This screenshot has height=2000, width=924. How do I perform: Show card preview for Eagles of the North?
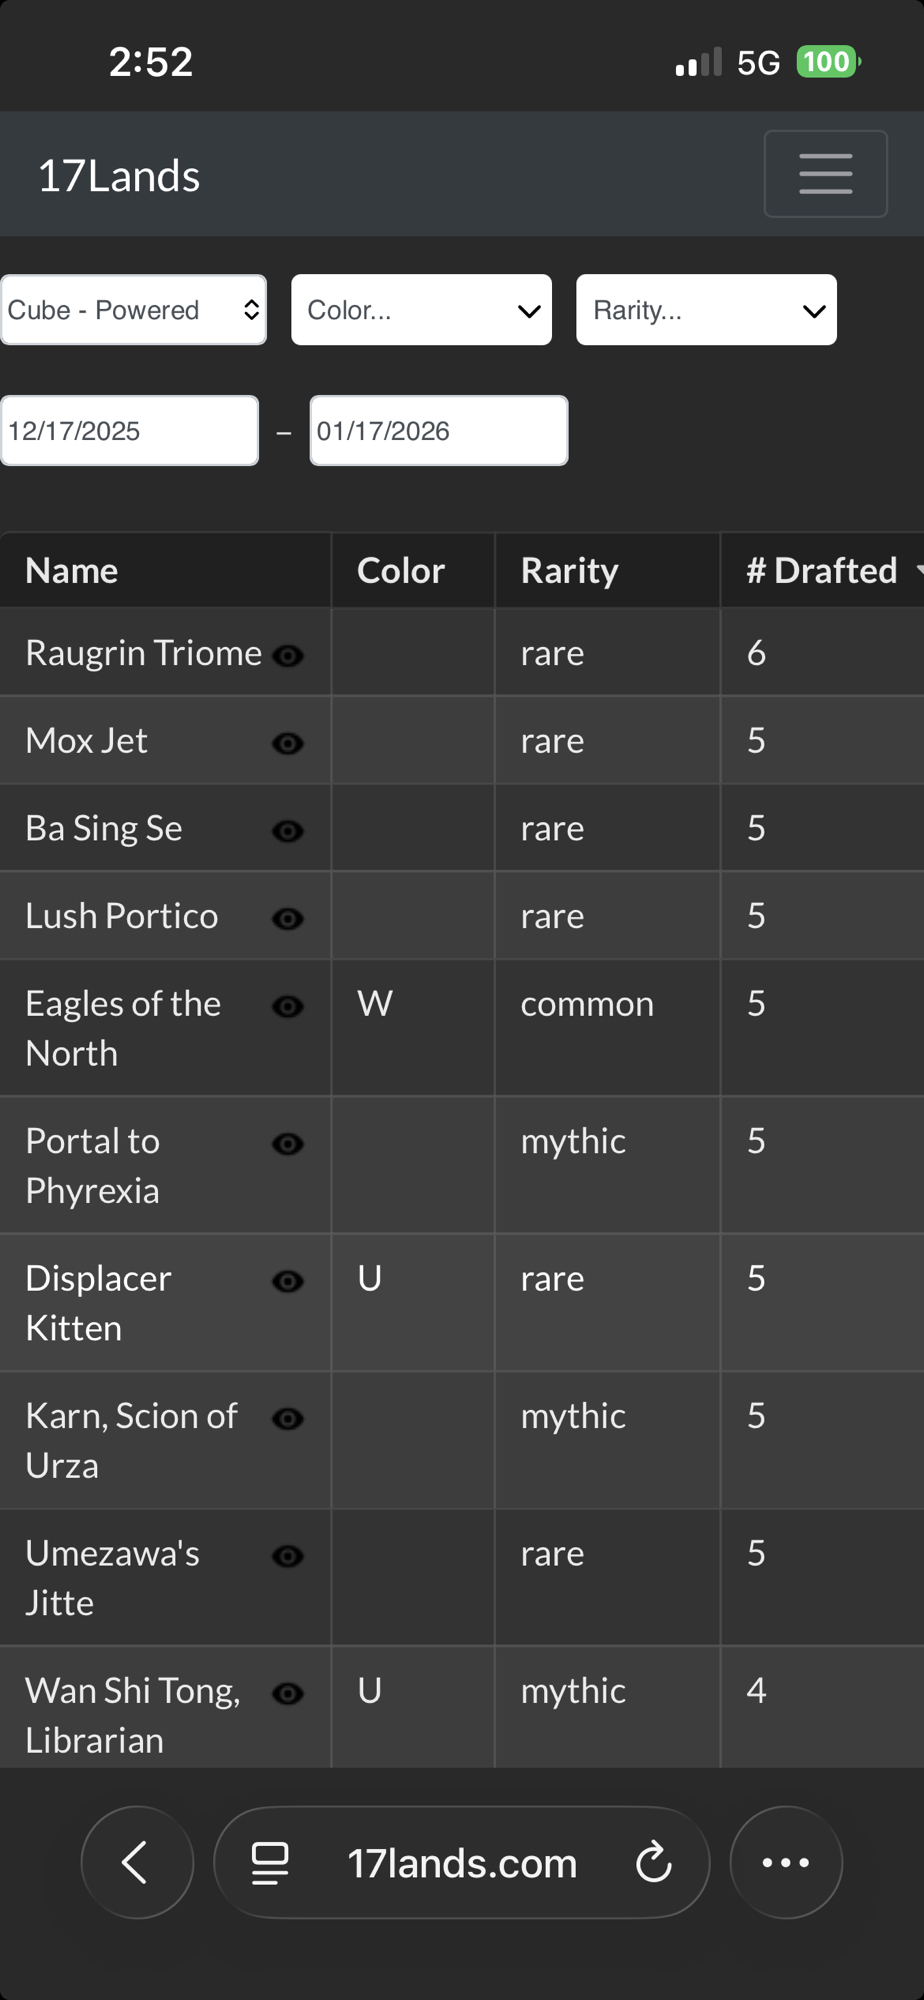pyautogui.click(x=288, y=1007)
